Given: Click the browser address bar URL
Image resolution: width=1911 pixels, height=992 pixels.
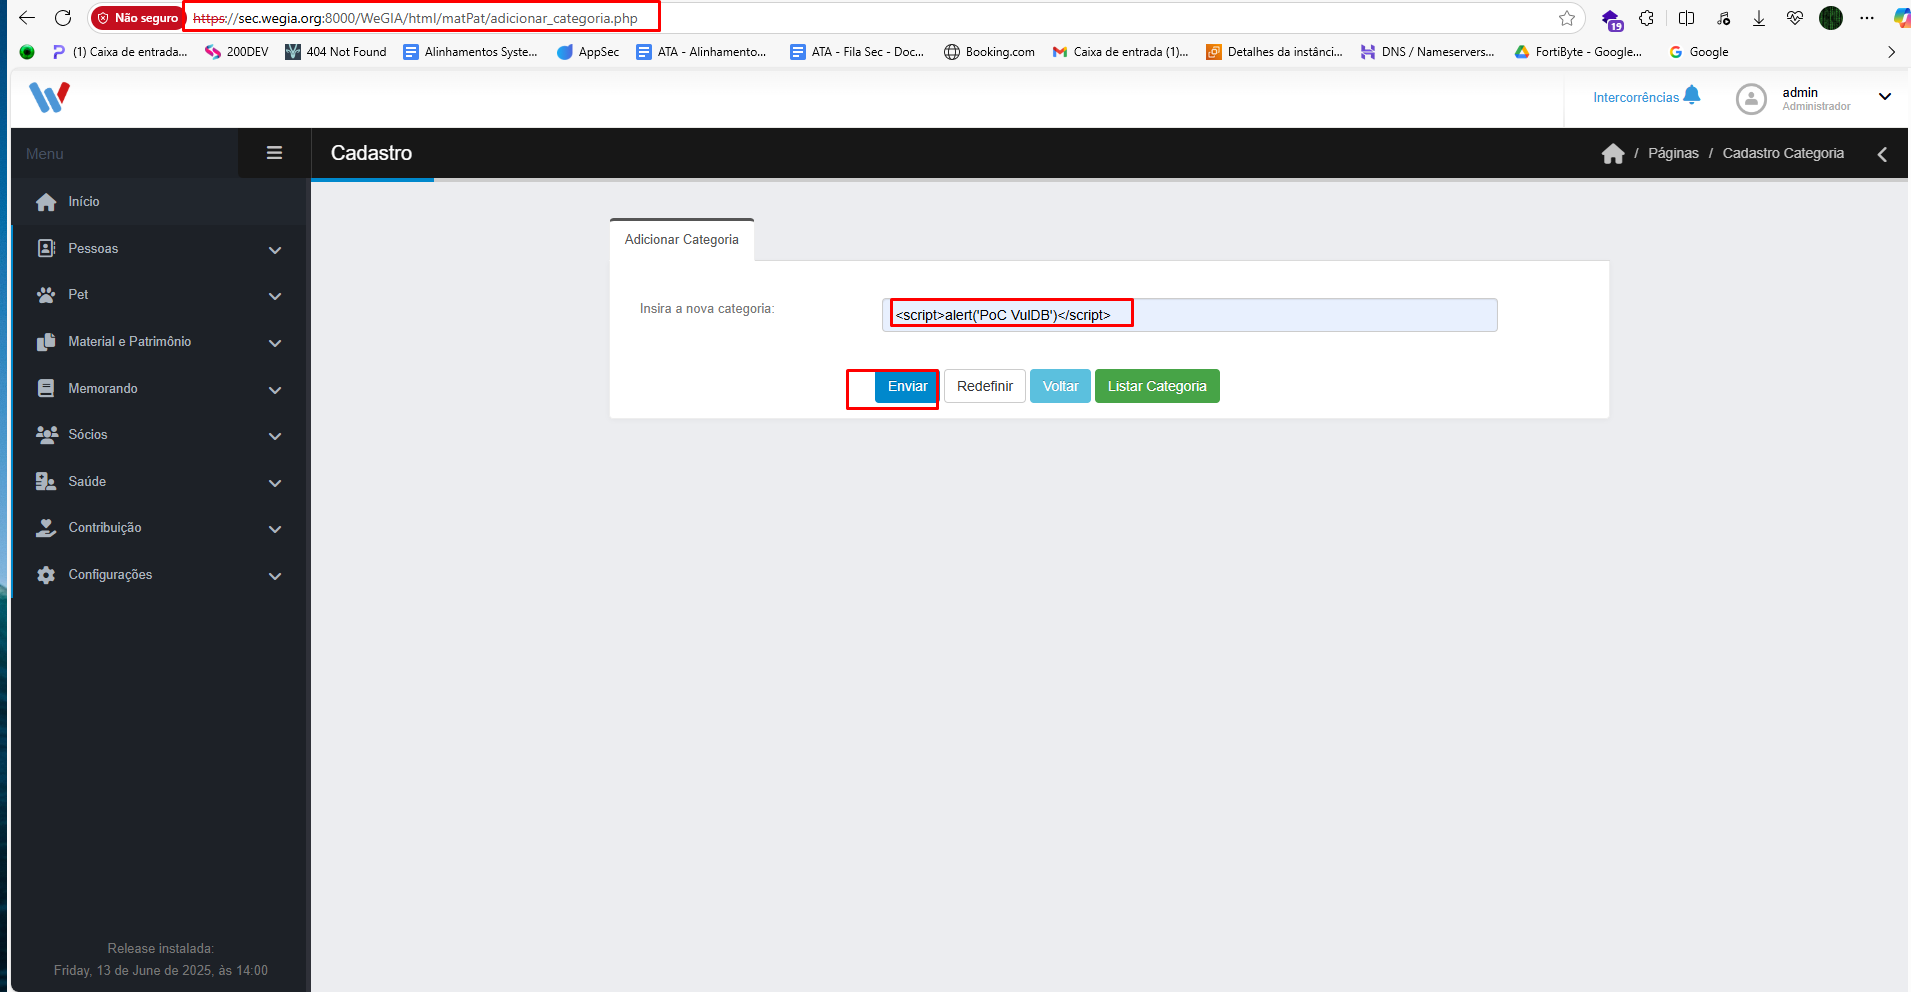Looking at the screenshot, I should click(x=415, y=18).
